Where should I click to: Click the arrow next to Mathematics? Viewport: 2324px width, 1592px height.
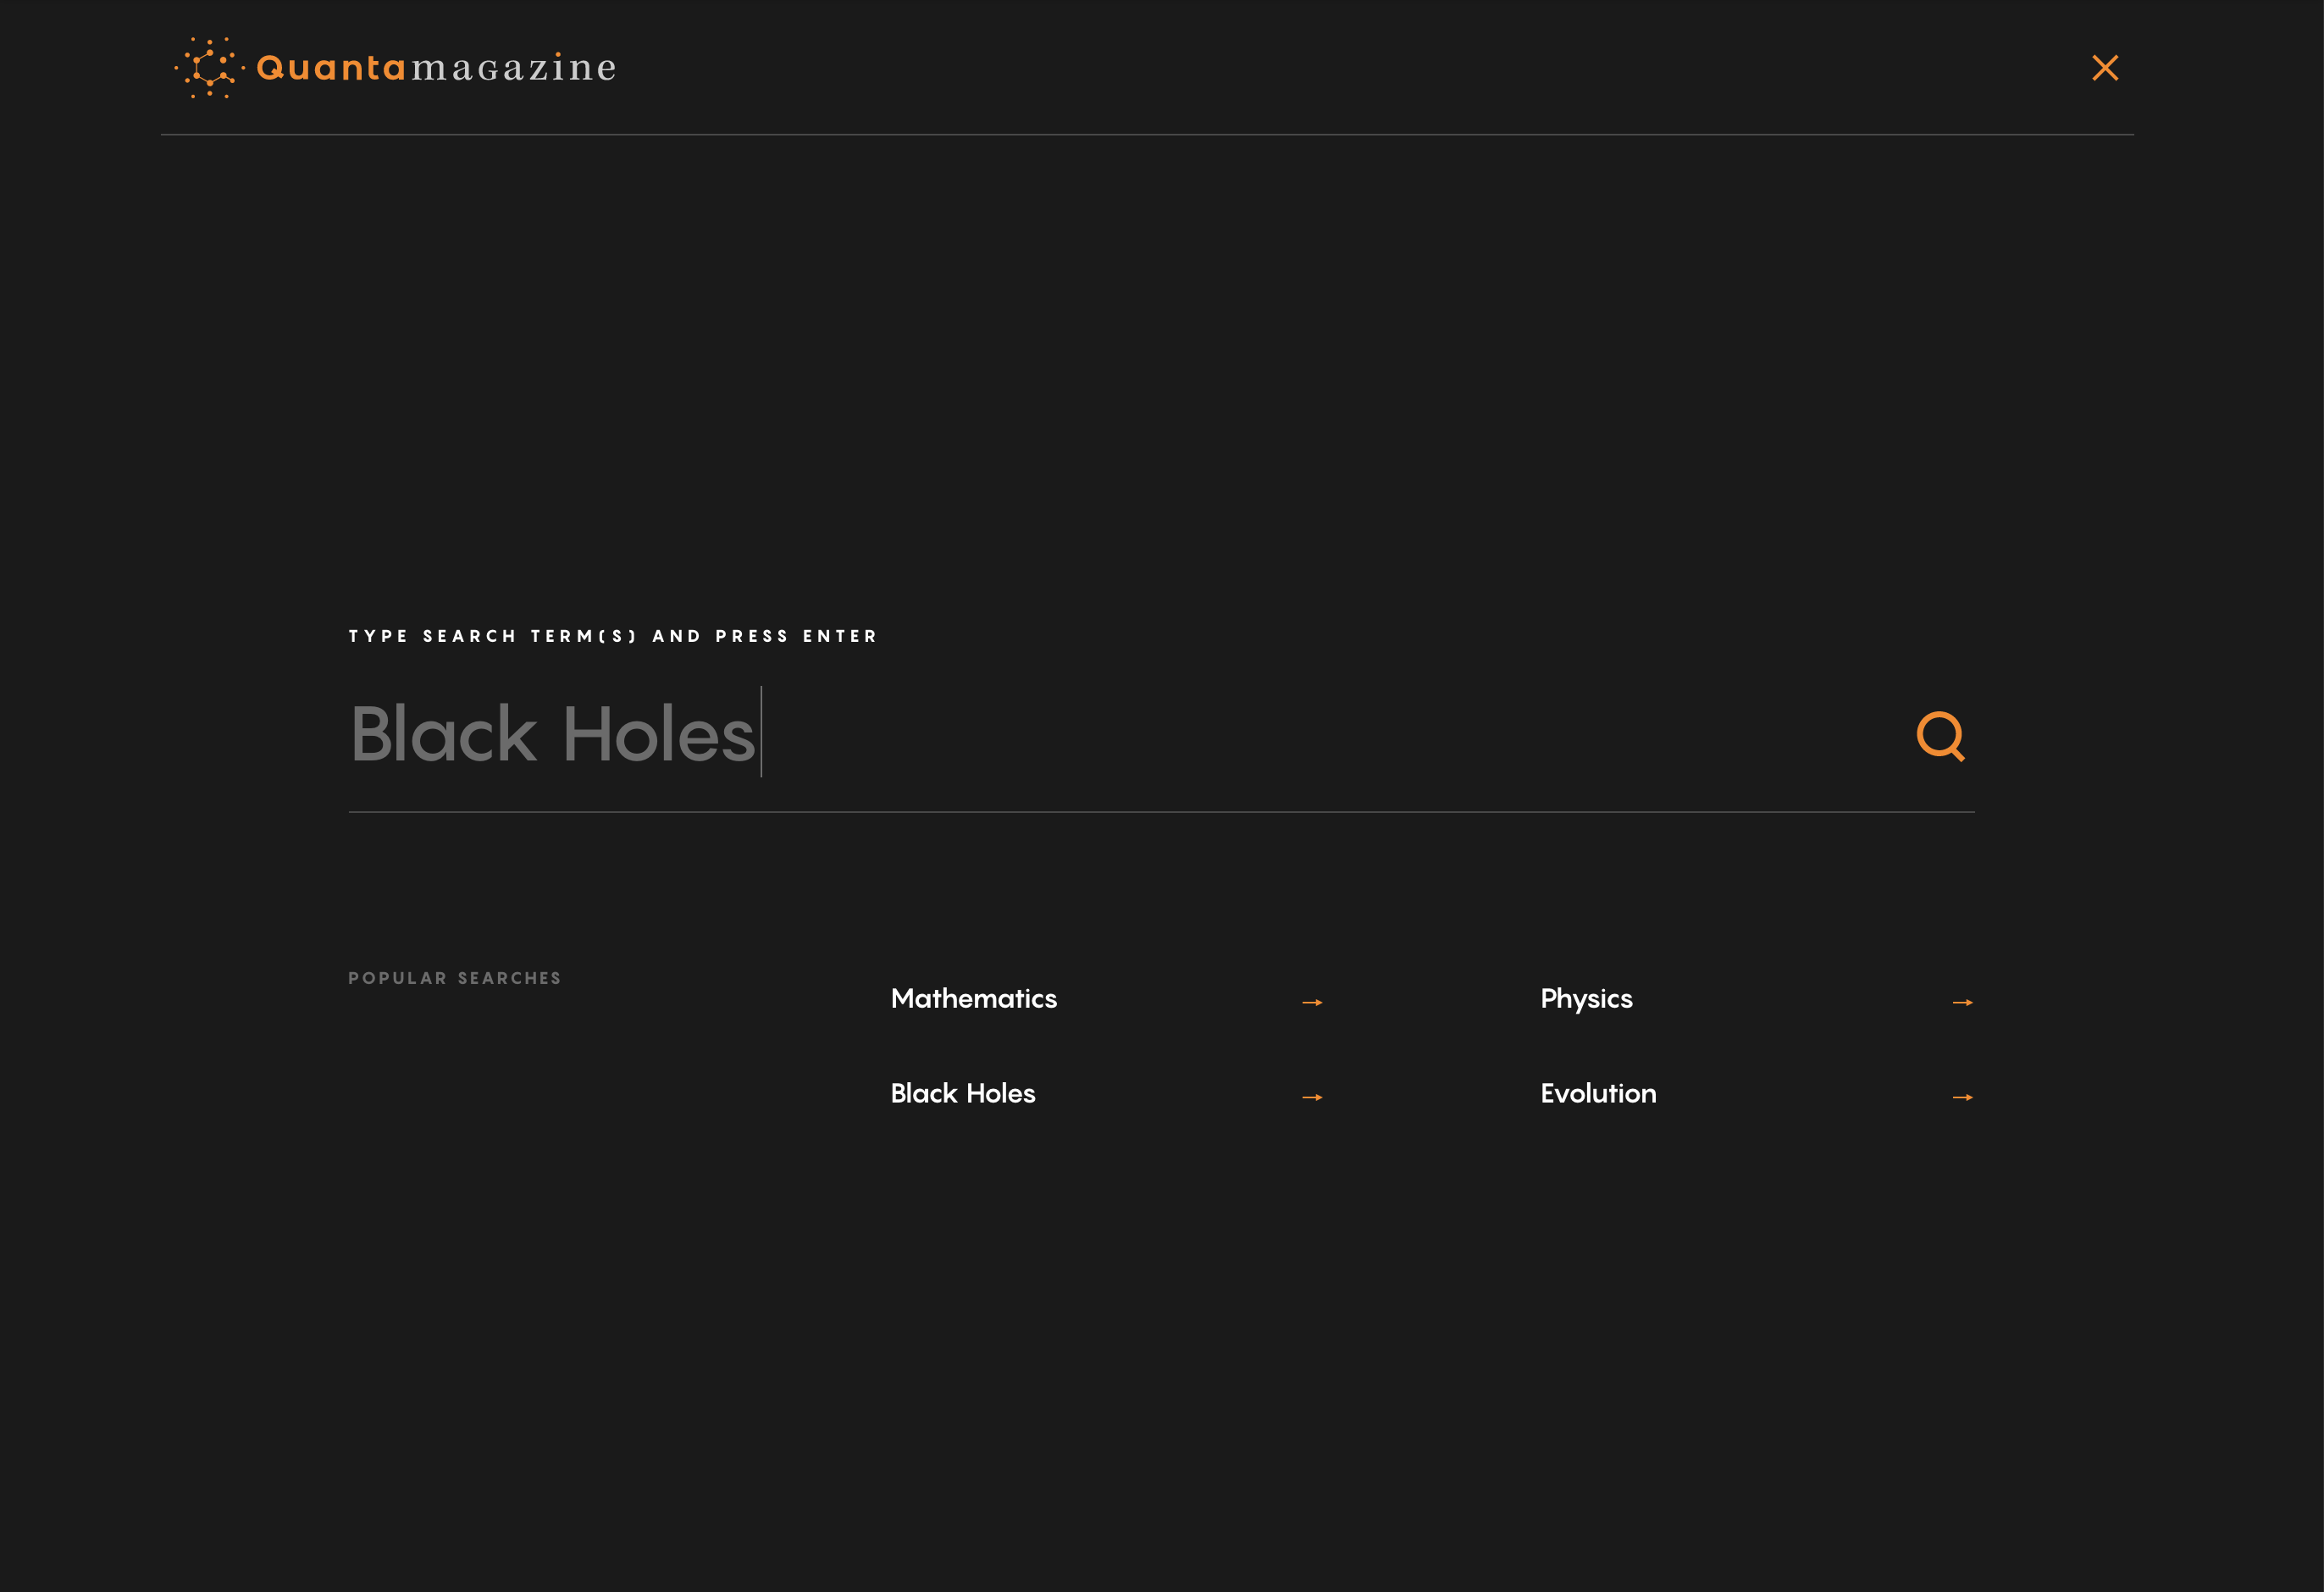pos(1312,1002)
